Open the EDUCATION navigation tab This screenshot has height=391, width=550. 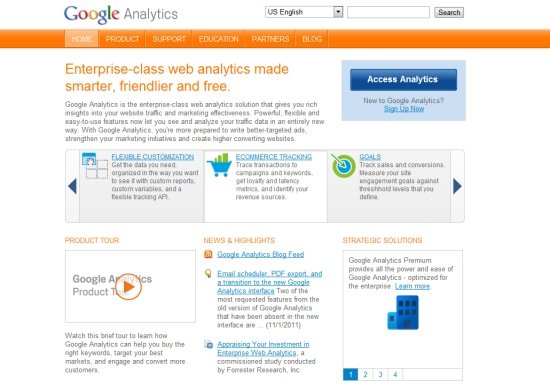219,39
